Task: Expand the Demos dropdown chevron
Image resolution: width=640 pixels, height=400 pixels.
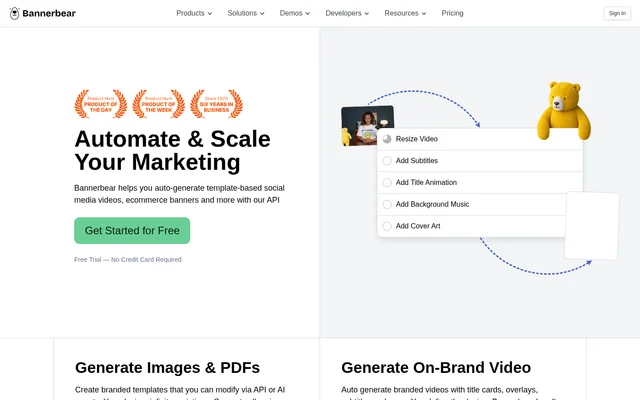Action: [x=307, y=13]
